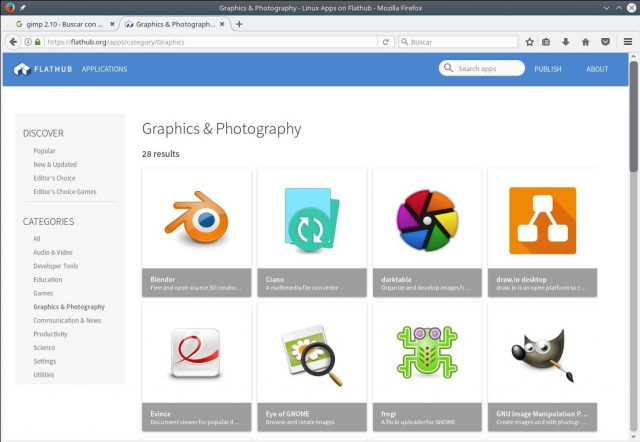Open the New & Updated link
The width and height of the screenshot is (640, 442).
55,164
